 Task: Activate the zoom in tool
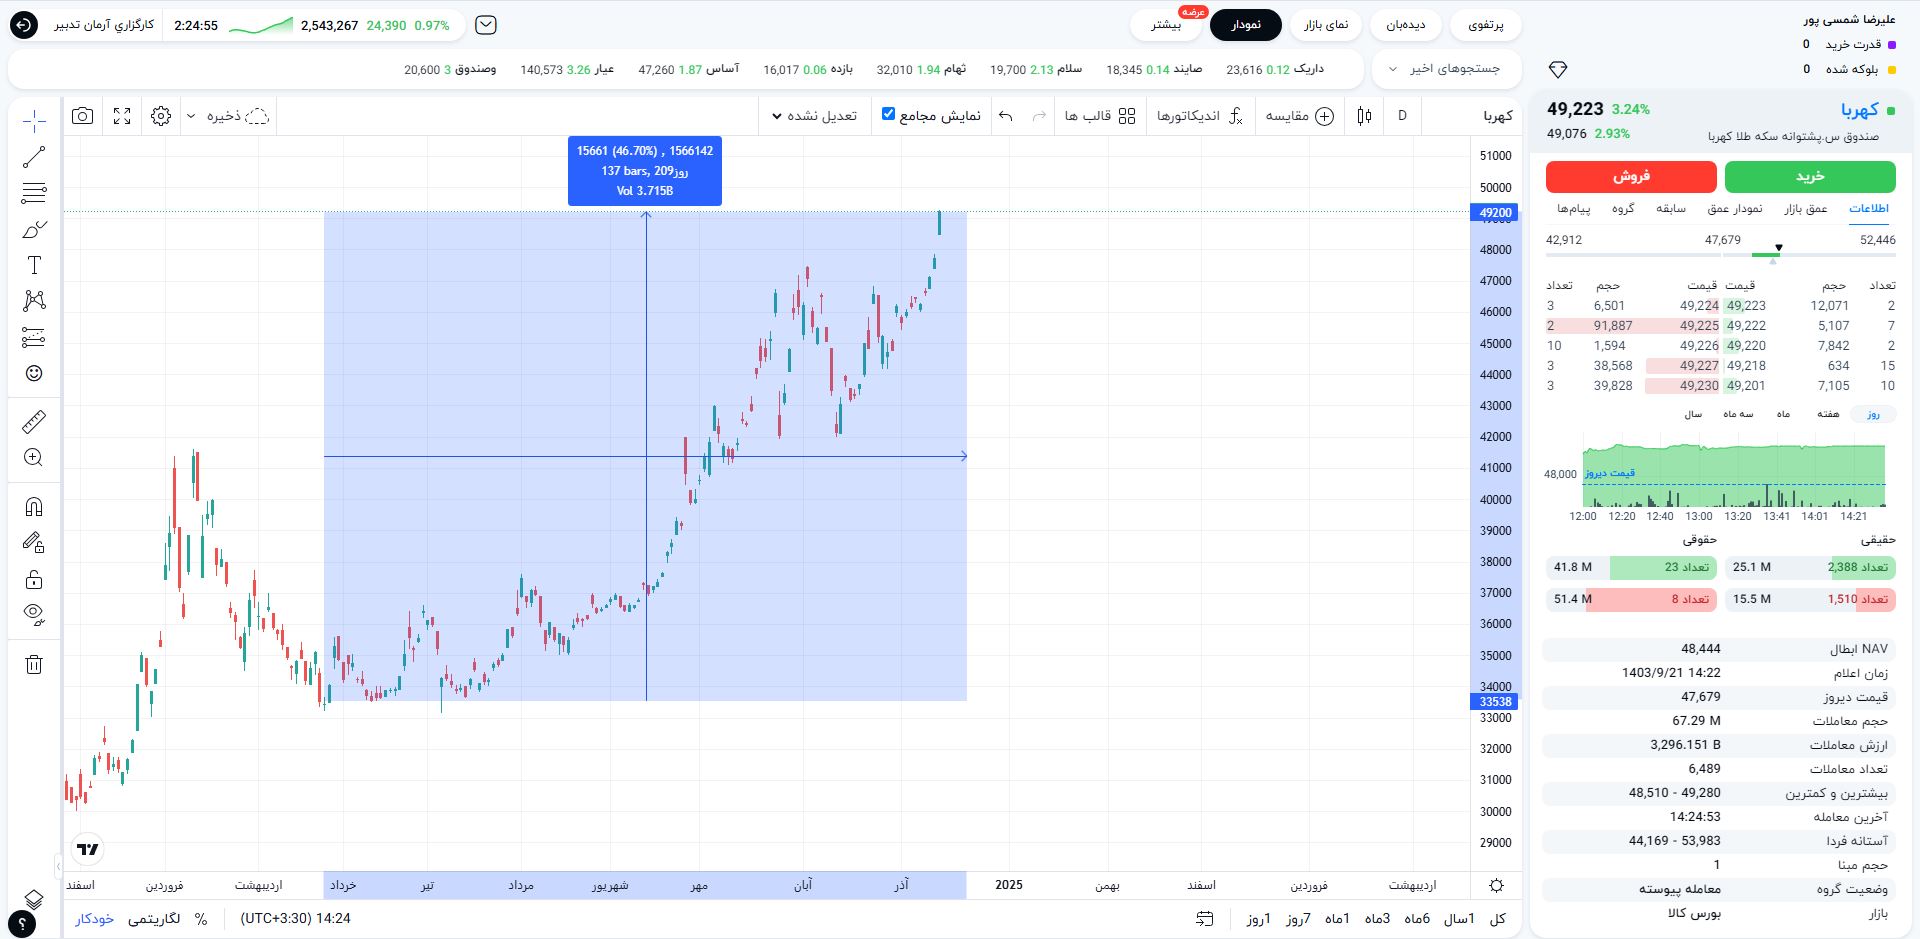34,458
